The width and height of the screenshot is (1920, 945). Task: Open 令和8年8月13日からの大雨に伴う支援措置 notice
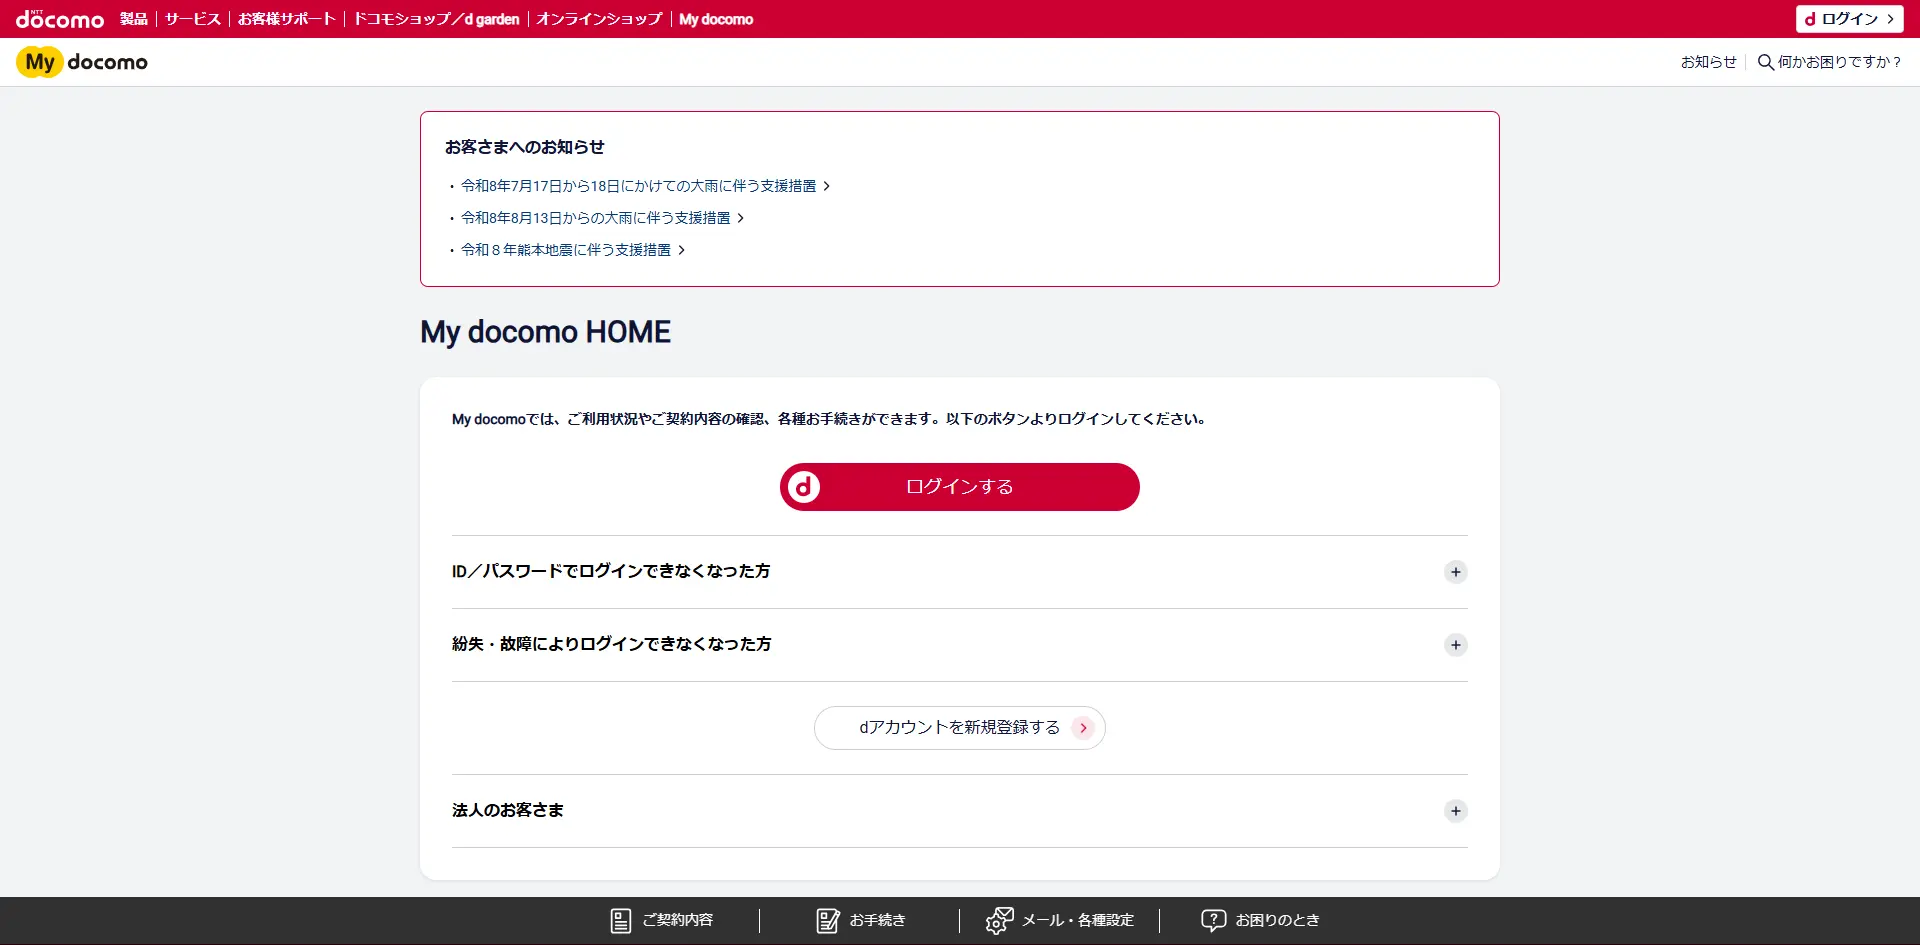[602, 218]
